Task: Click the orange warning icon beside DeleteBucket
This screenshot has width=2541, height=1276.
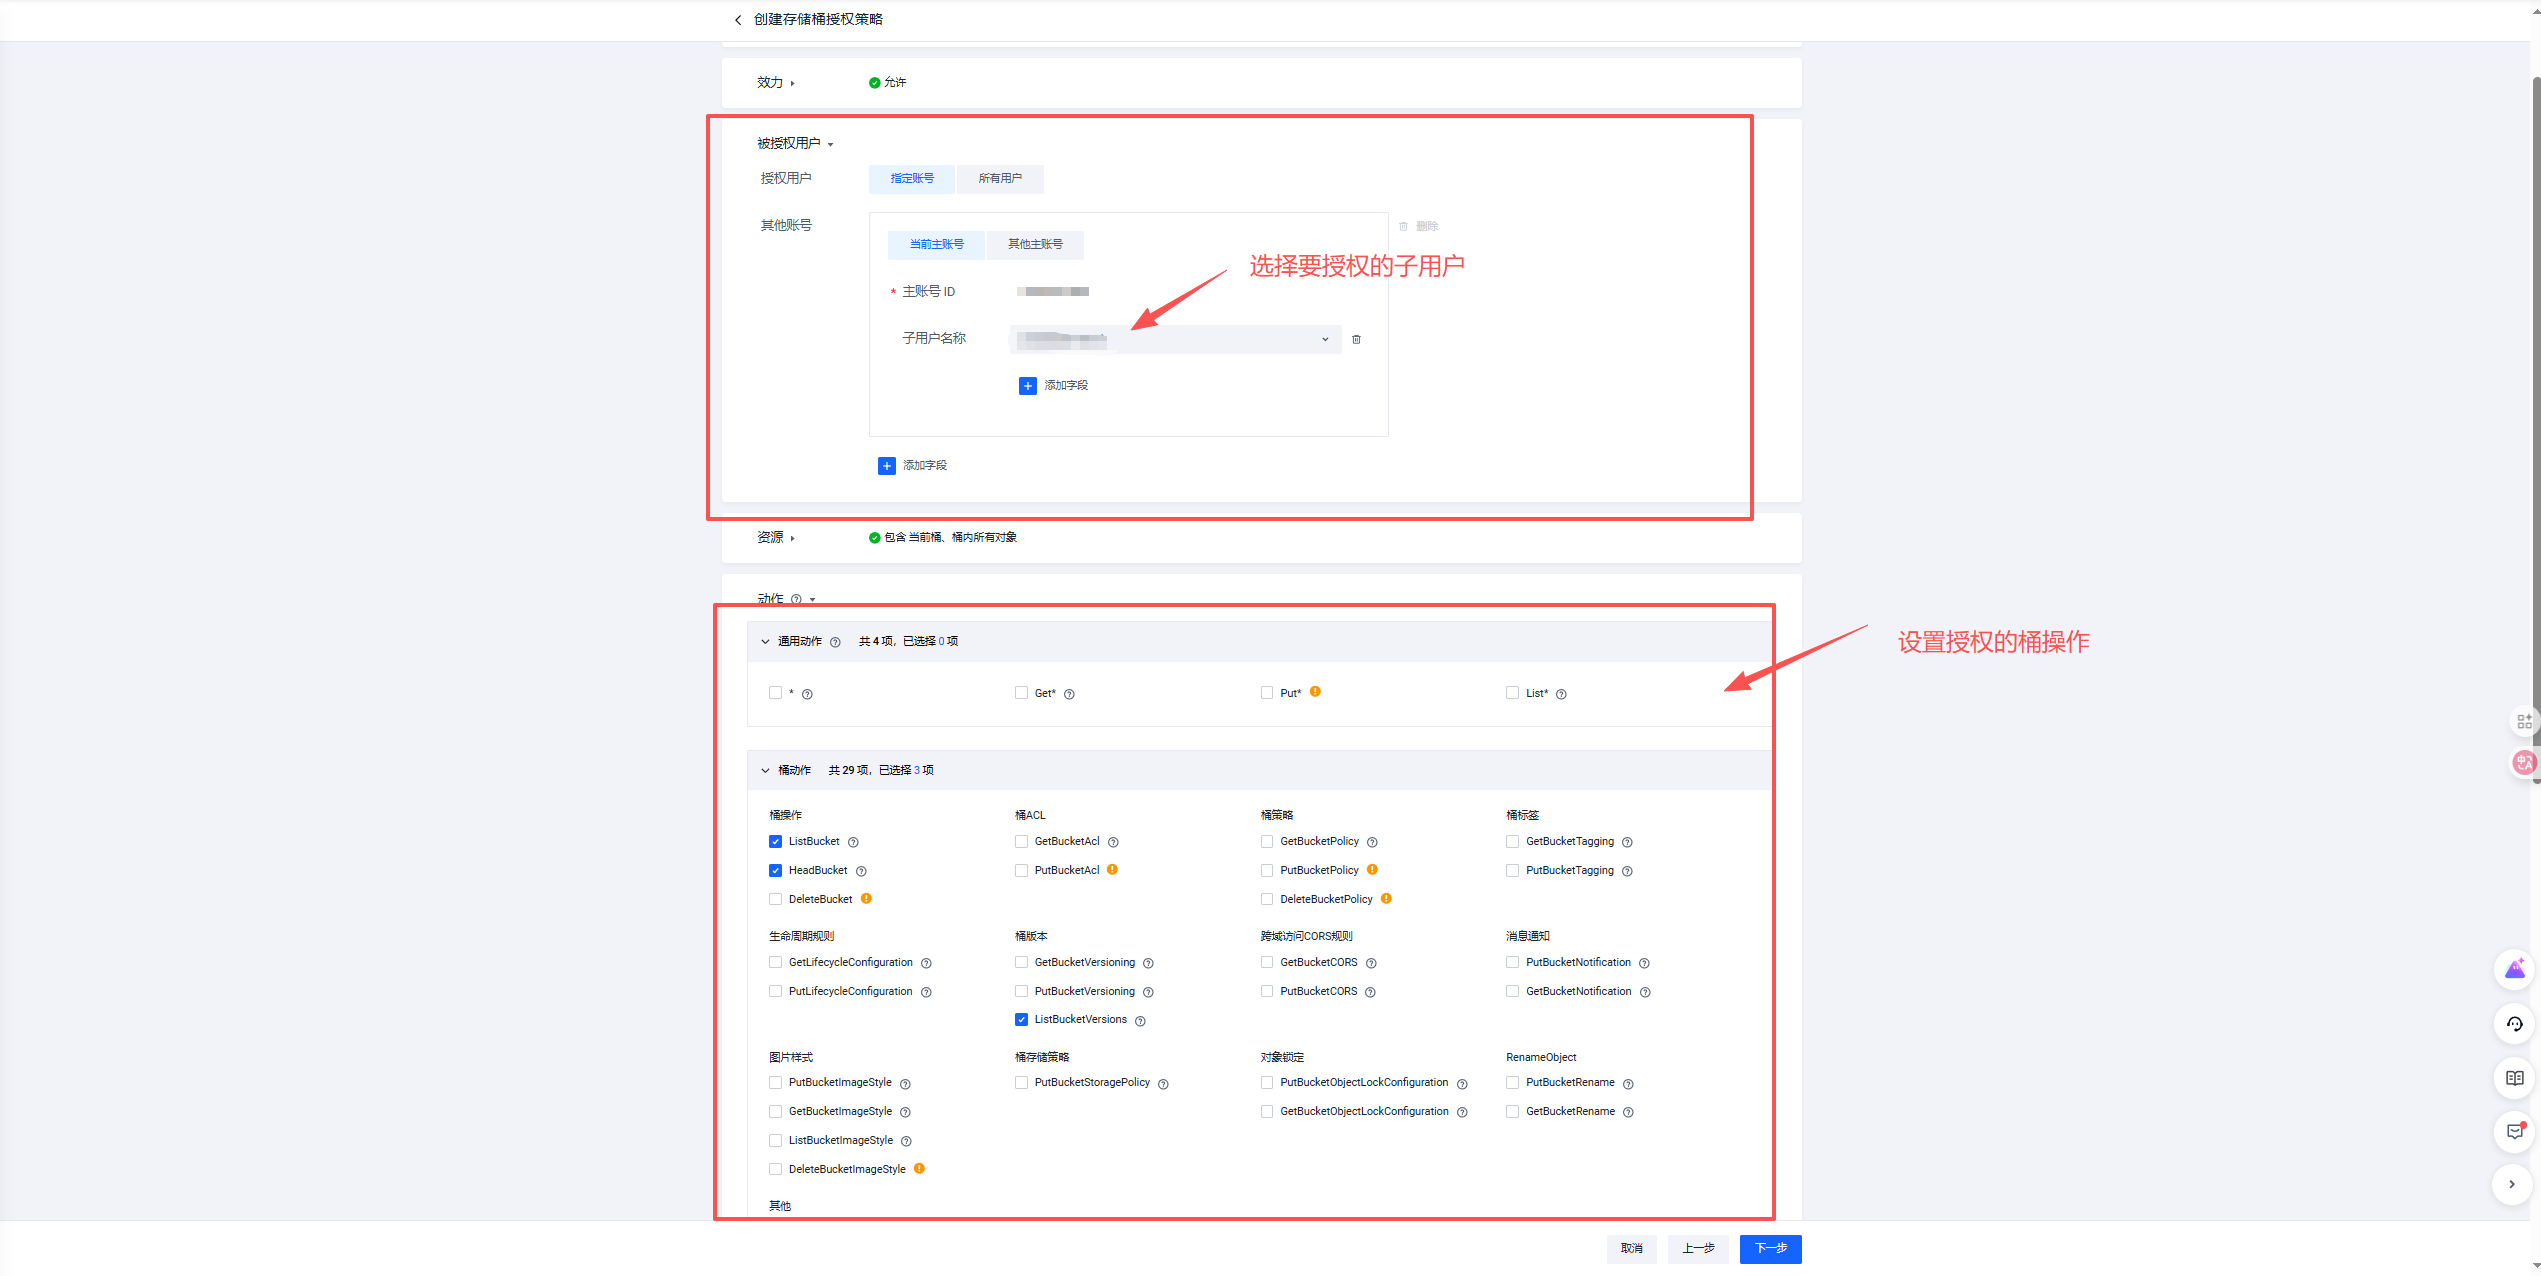Action: (866, 899)
